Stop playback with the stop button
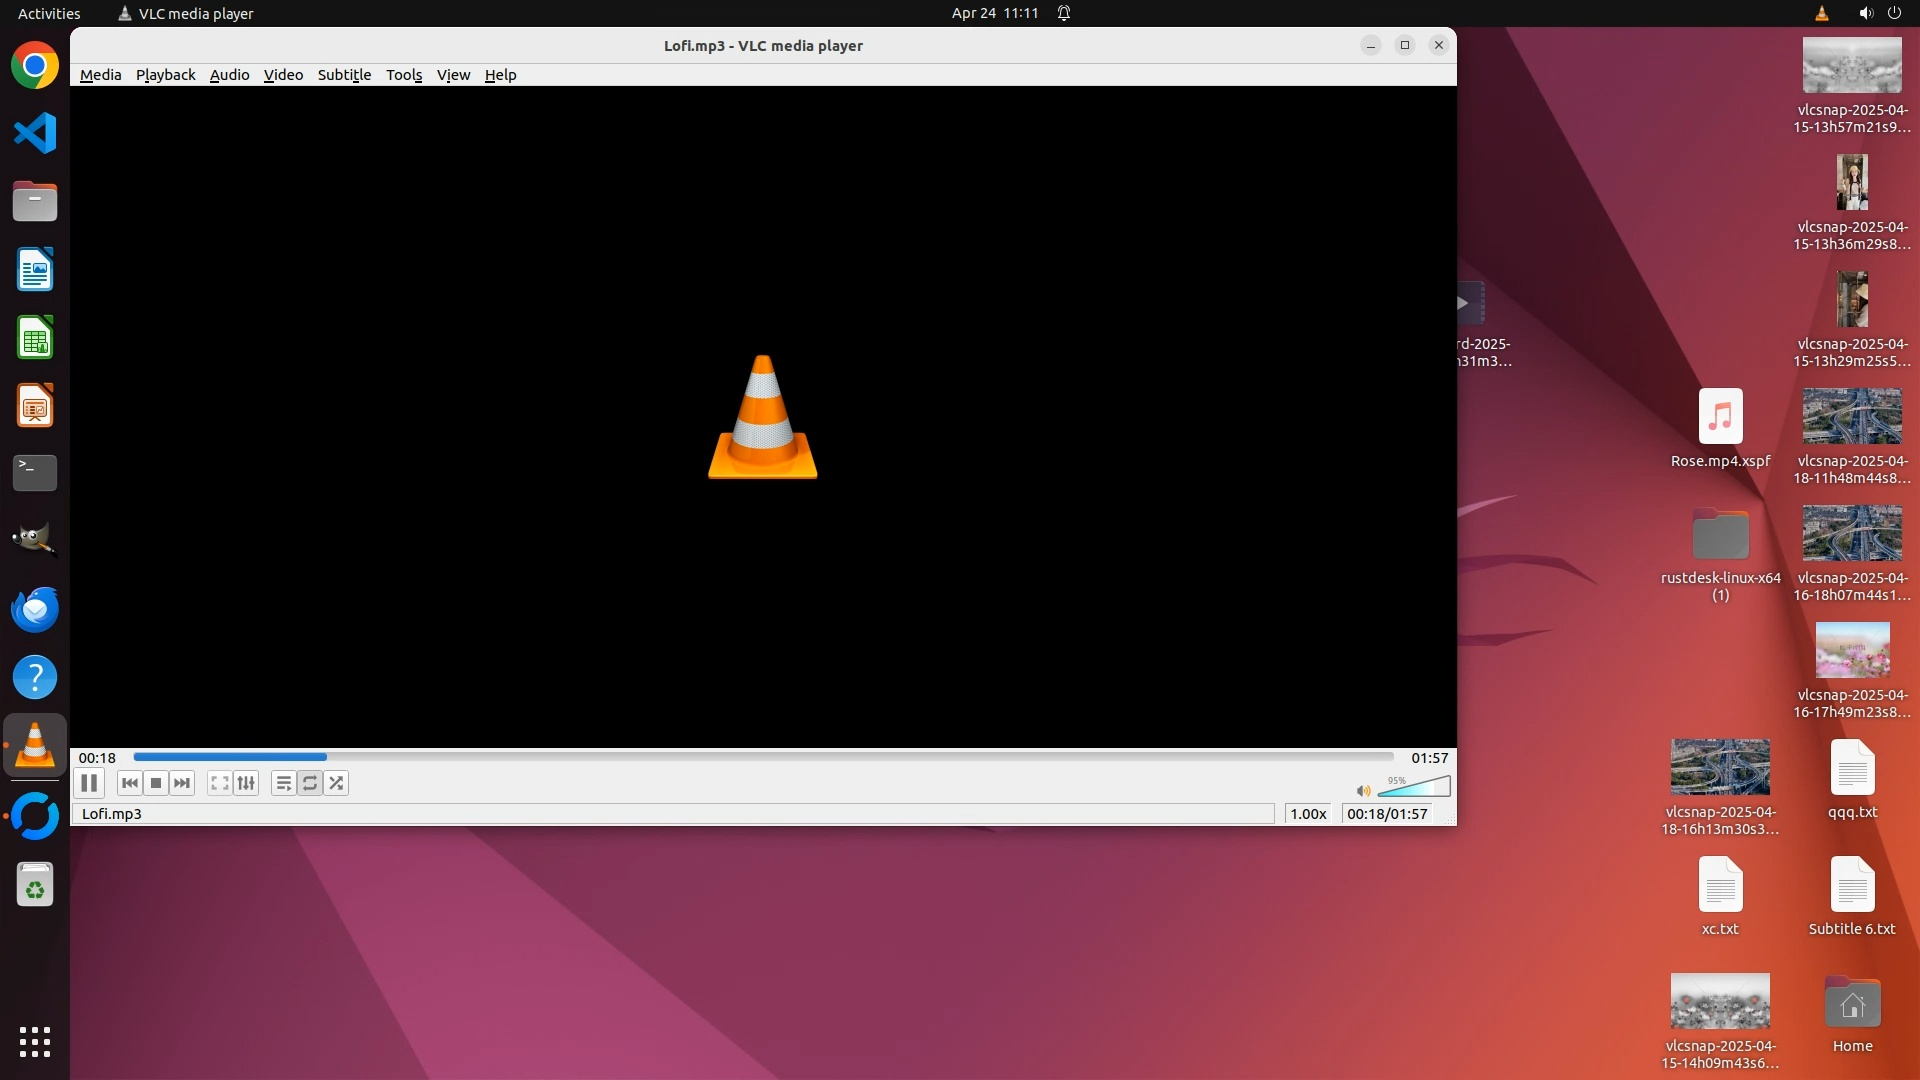This screenshot has height=1080, width=1920. (x=156, y=783)
